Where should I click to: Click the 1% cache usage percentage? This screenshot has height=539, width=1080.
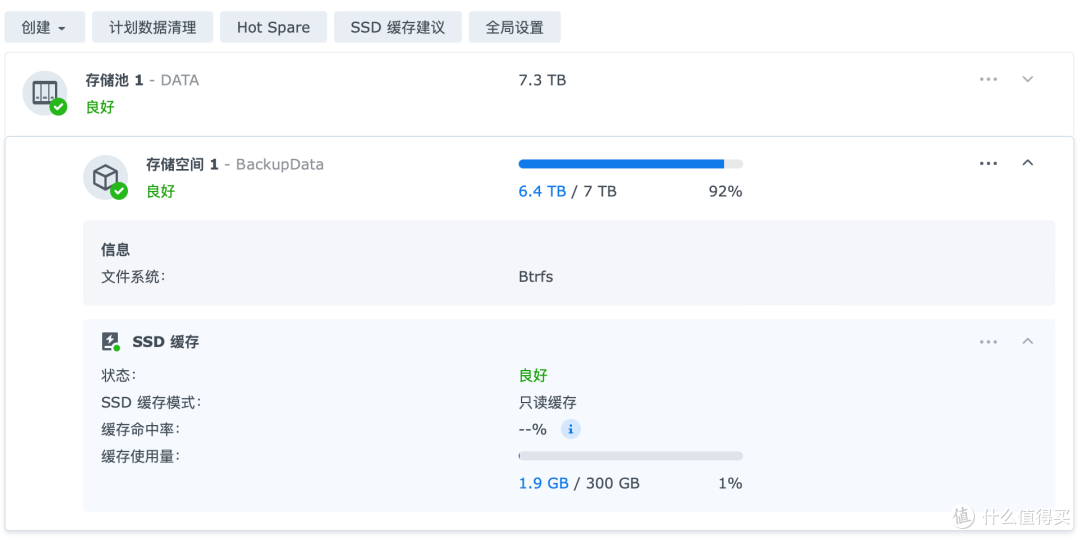pyautogui.click(x=730, y=483)
